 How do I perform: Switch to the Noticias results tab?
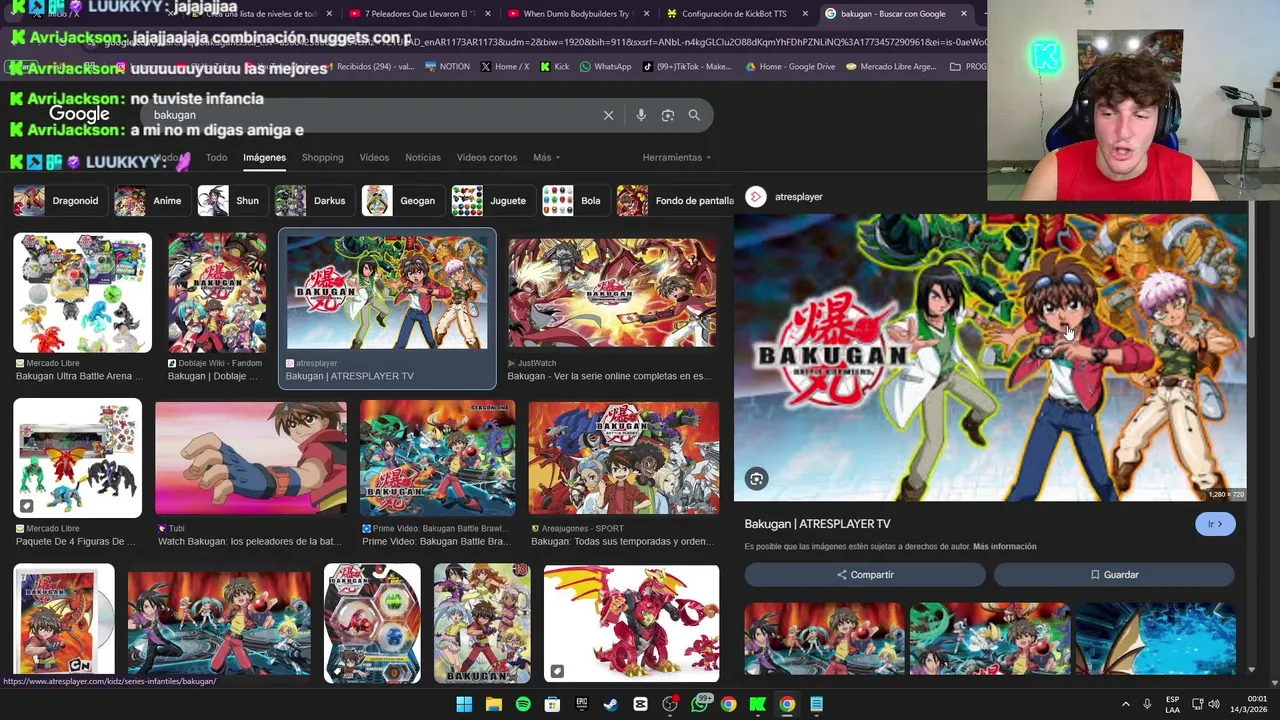pos(423,158)
